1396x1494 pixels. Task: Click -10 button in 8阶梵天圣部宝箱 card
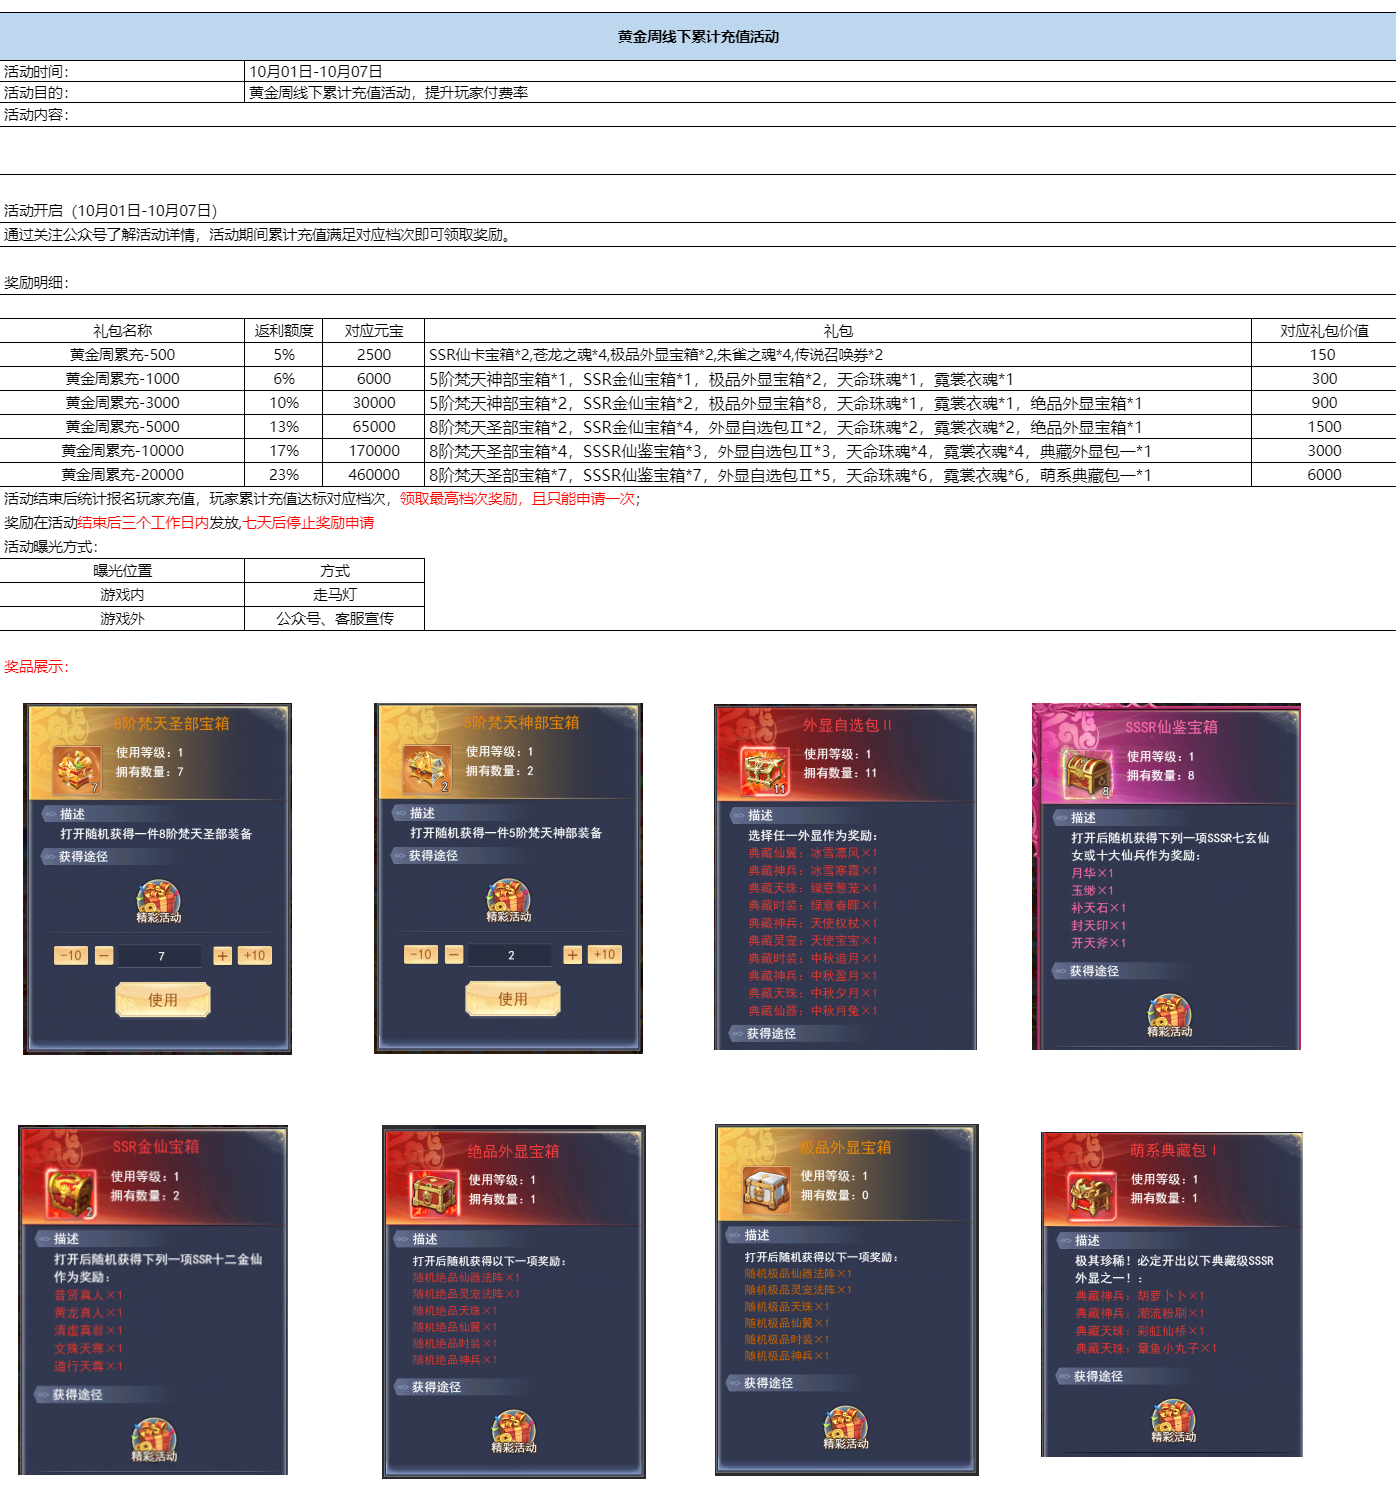[71, 955]
